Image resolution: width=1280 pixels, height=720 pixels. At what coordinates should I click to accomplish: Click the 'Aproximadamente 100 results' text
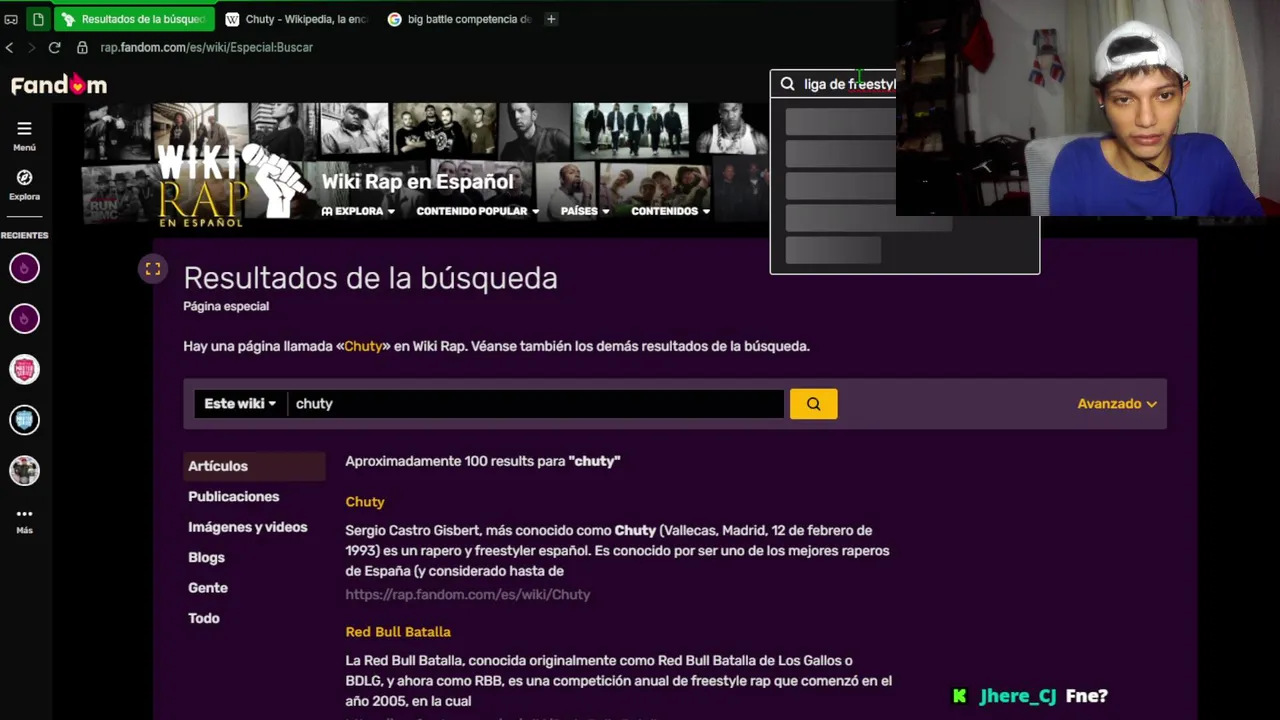pyautogui.click(x=483, y=461)
